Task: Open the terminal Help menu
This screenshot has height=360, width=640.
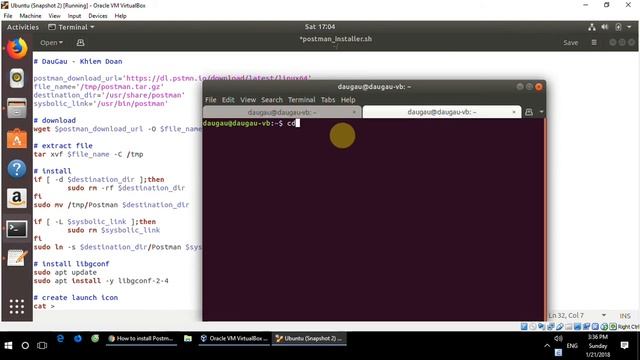Action: (x=348, y=100)
